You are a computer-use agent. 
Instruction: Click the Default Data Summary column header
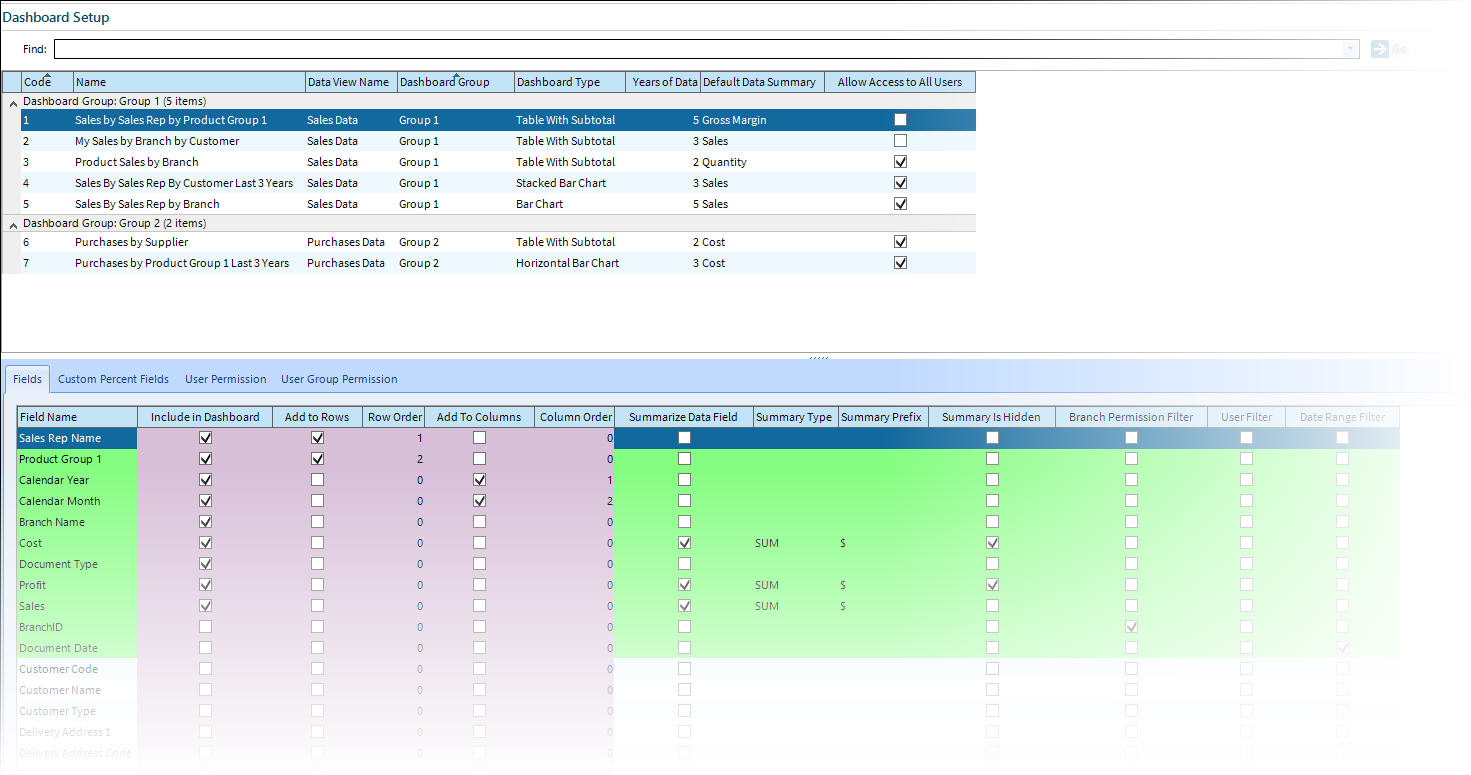tap(762, 82)
